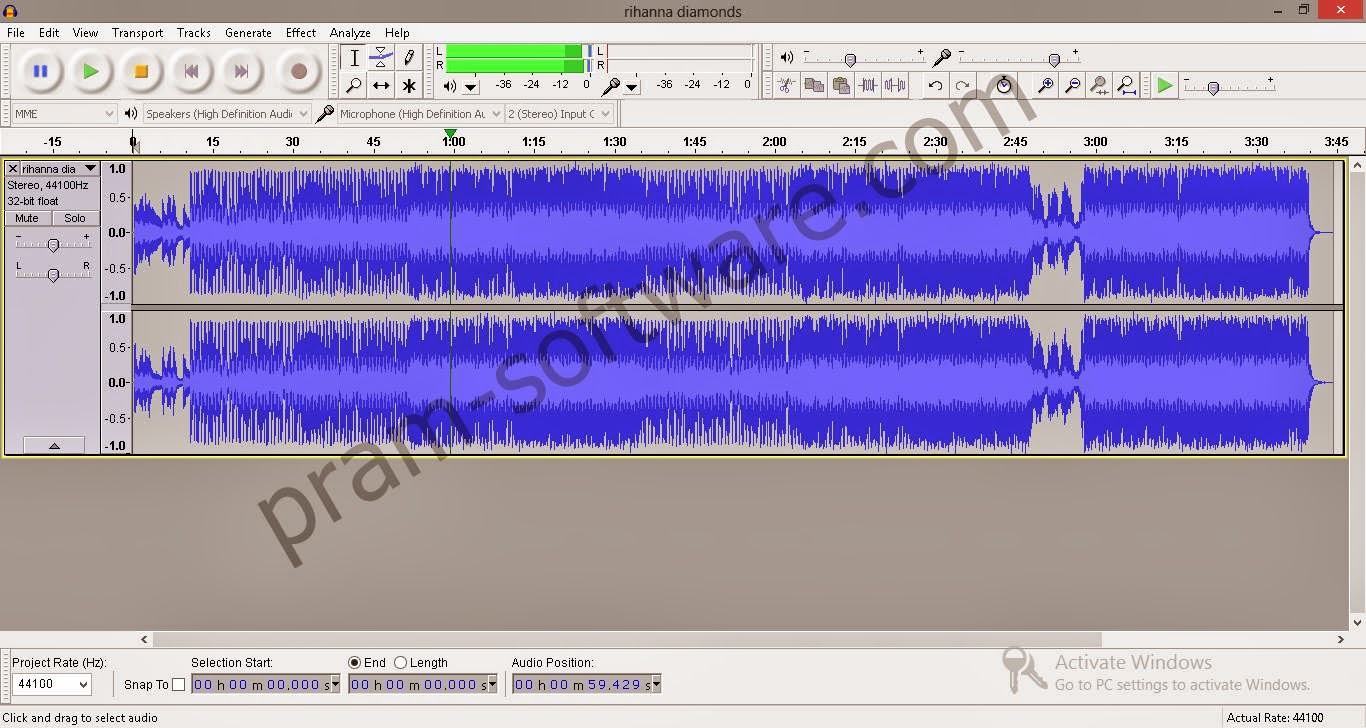Open the Edit menu
This screenshot has width=1366, height=728.
[49, 33]
